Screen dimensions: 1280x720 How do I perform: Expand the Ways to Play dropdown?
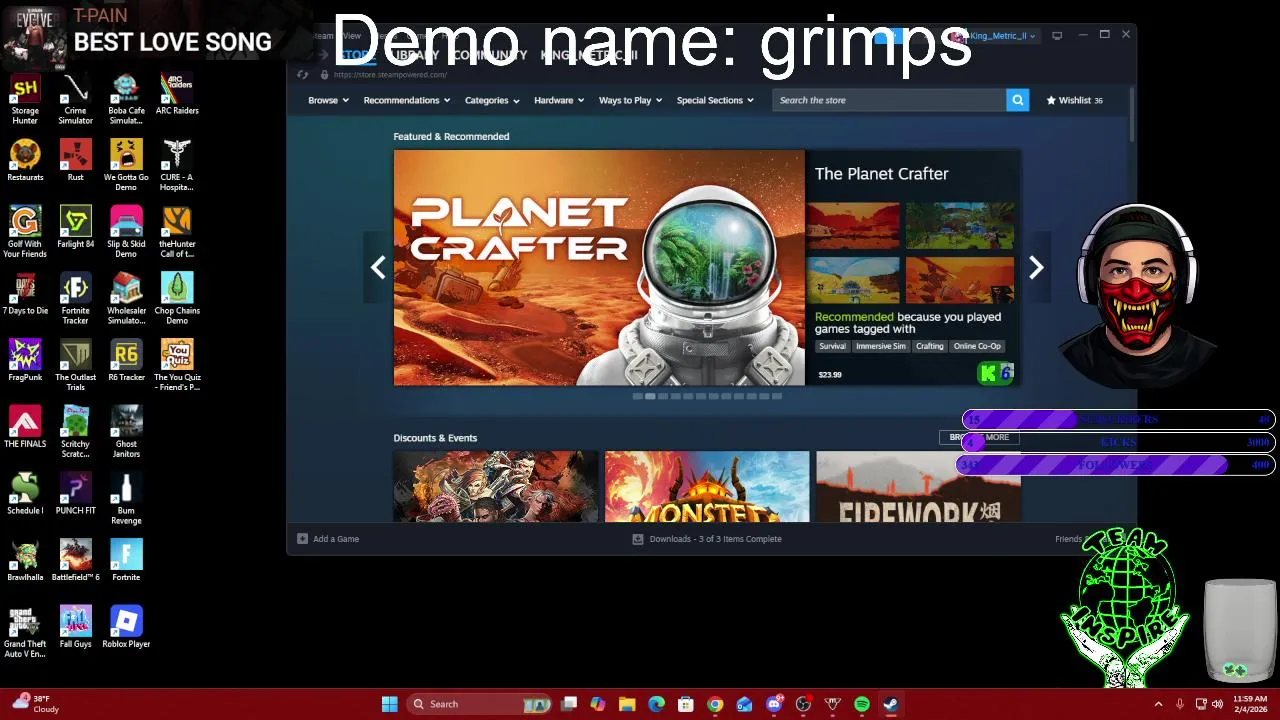click(x=630, y=100)
